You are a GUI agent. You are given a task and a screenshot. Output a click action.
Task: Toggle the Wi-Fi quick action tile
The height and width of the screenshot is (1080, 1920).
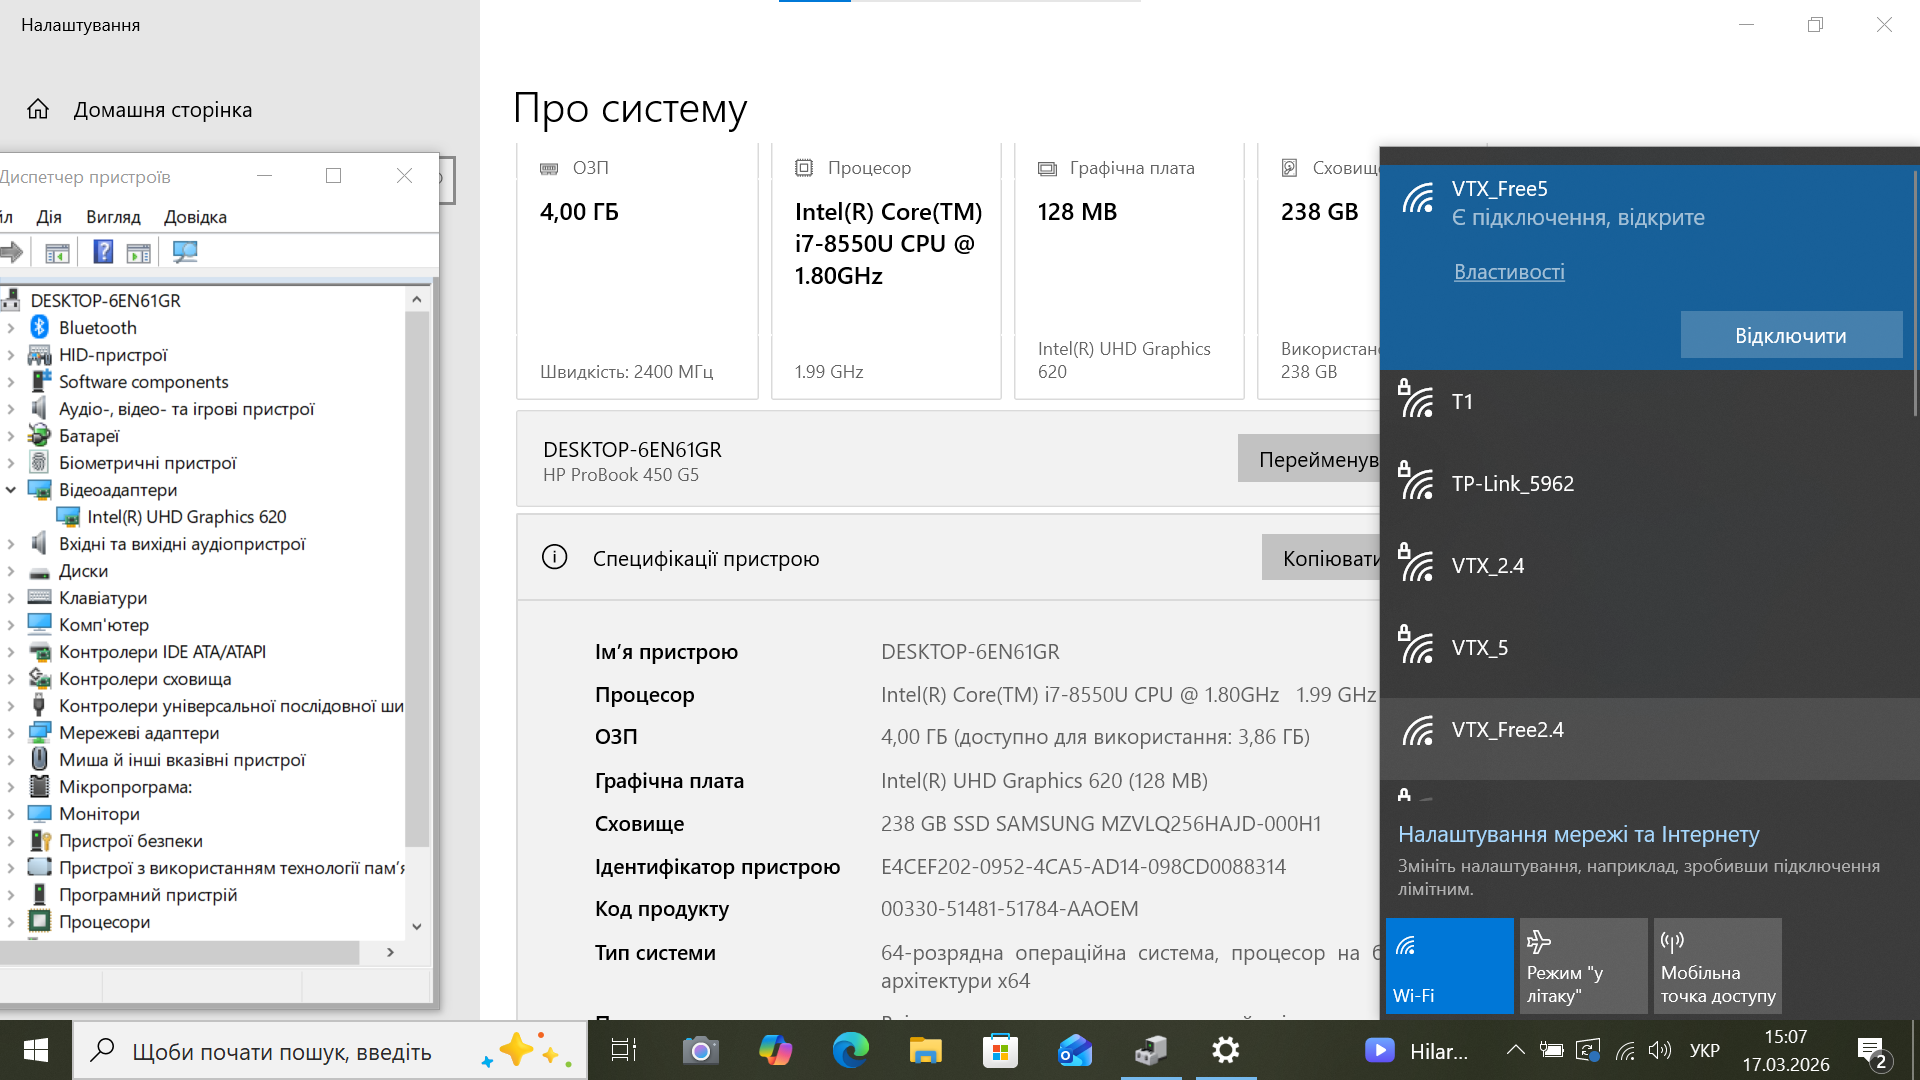1449,966
